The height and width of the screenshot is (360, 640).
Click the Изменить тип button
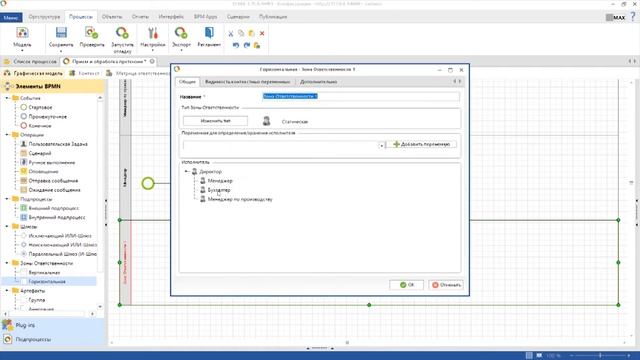216,121
